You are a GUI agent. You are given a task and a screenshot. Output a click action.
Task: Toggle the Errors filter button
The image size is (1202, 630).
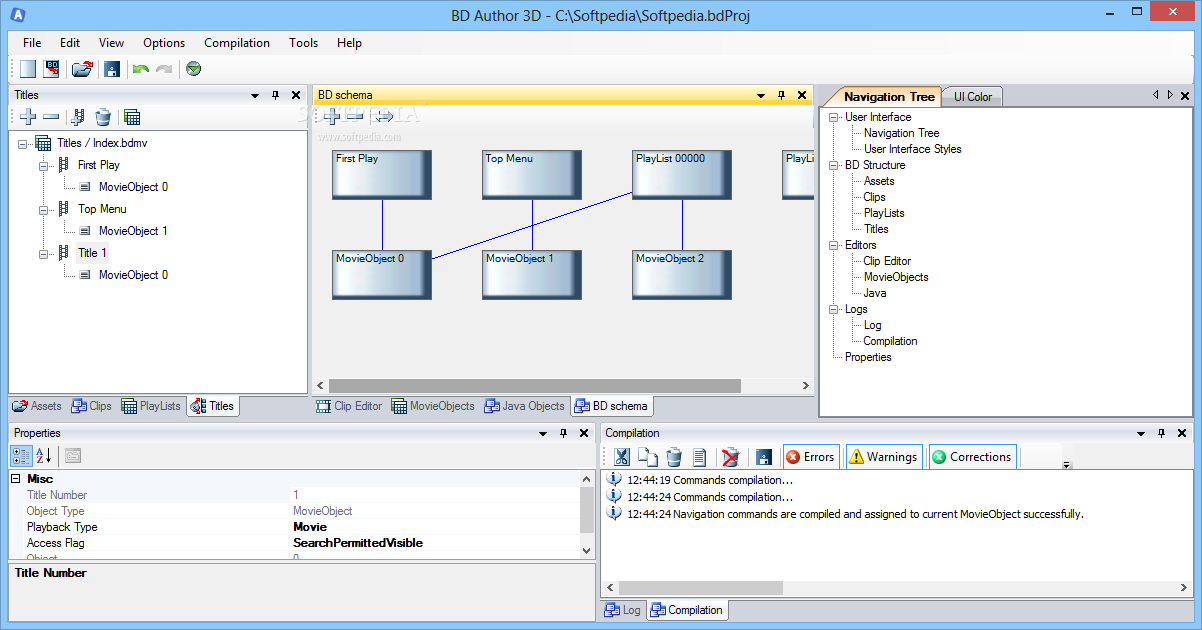tap(811, 457)
